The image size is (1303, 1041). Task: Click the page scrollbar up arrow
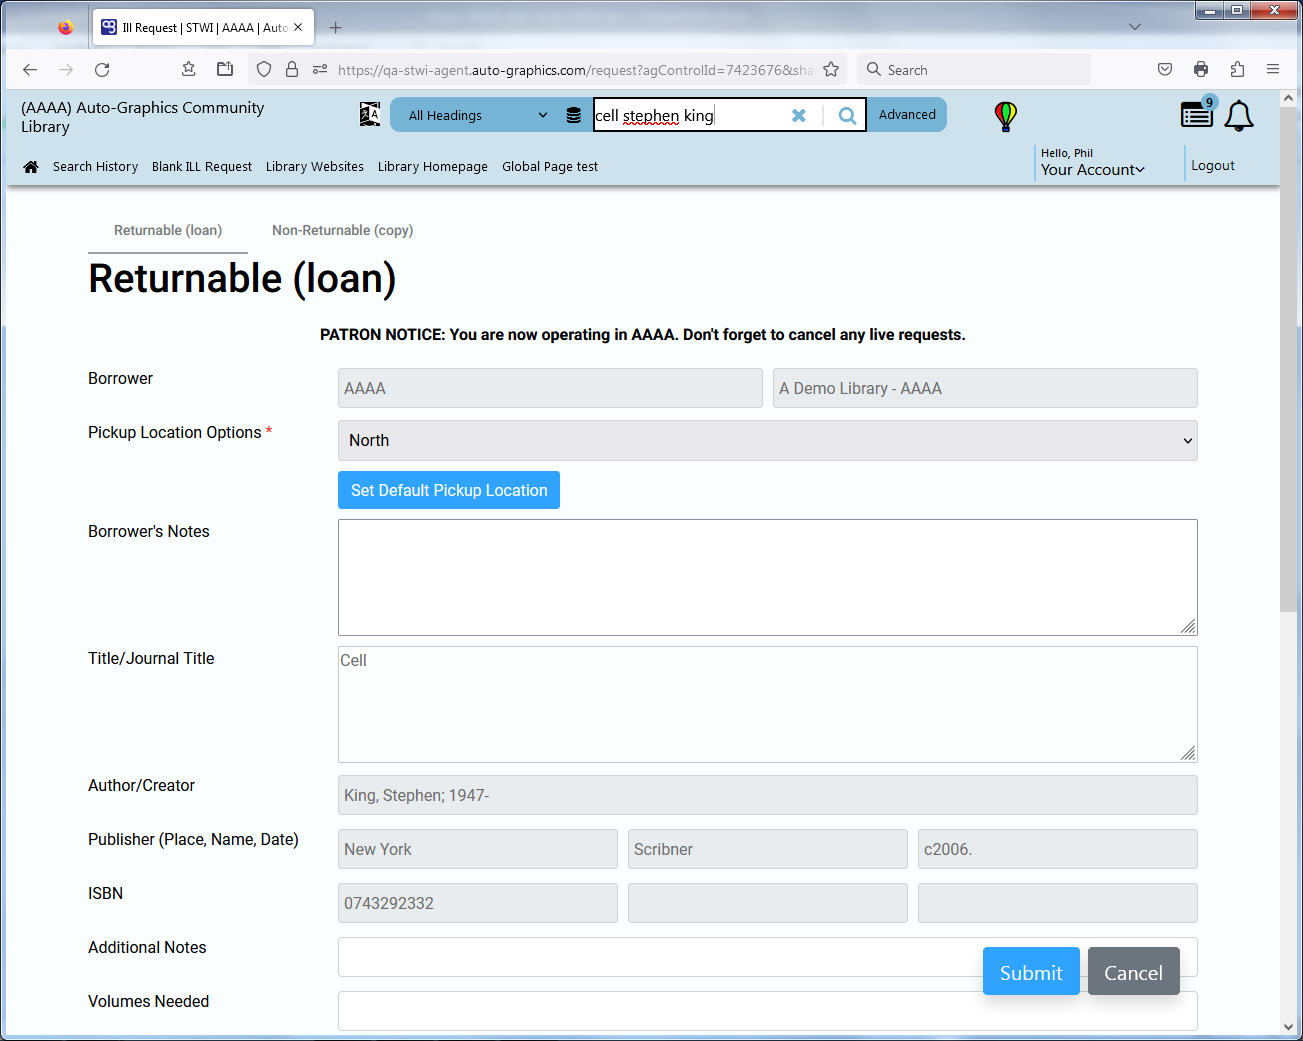pyautogui.click(x=1288, y=98)
